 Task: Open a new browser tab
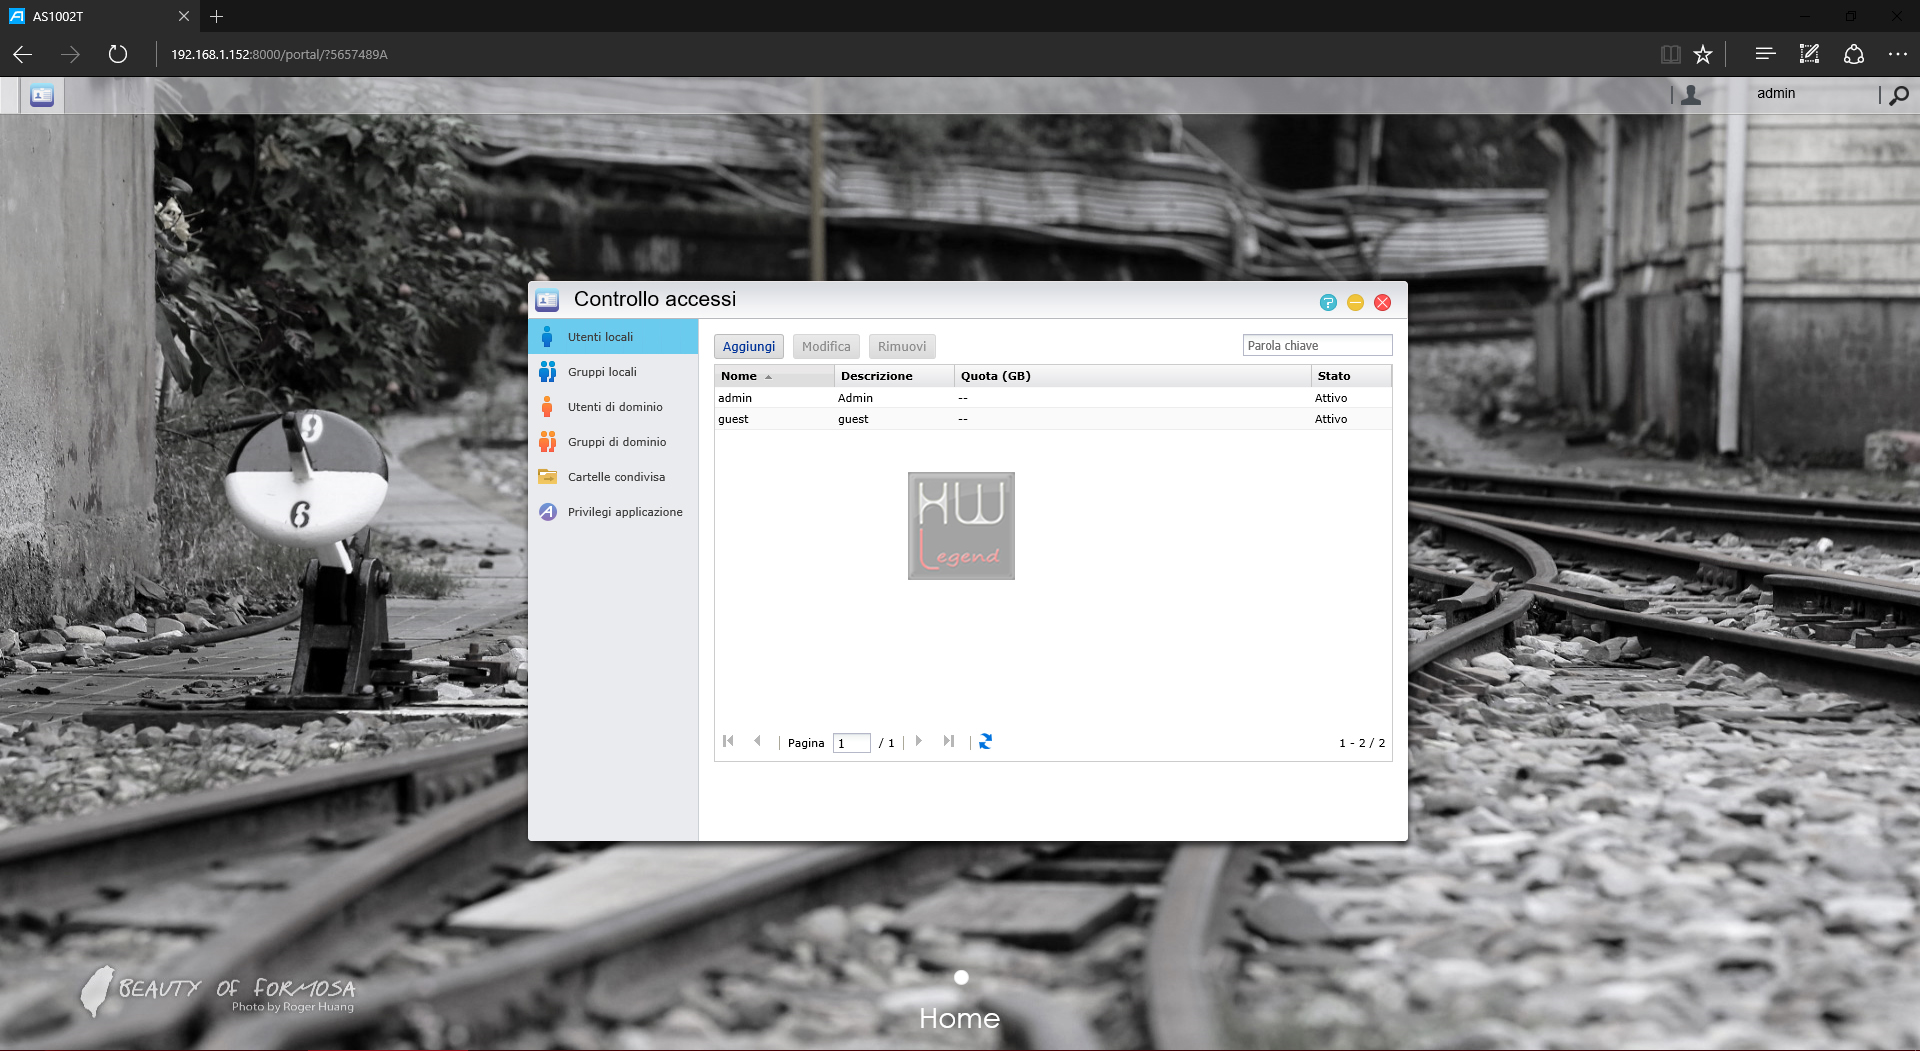tap(217, 16)
